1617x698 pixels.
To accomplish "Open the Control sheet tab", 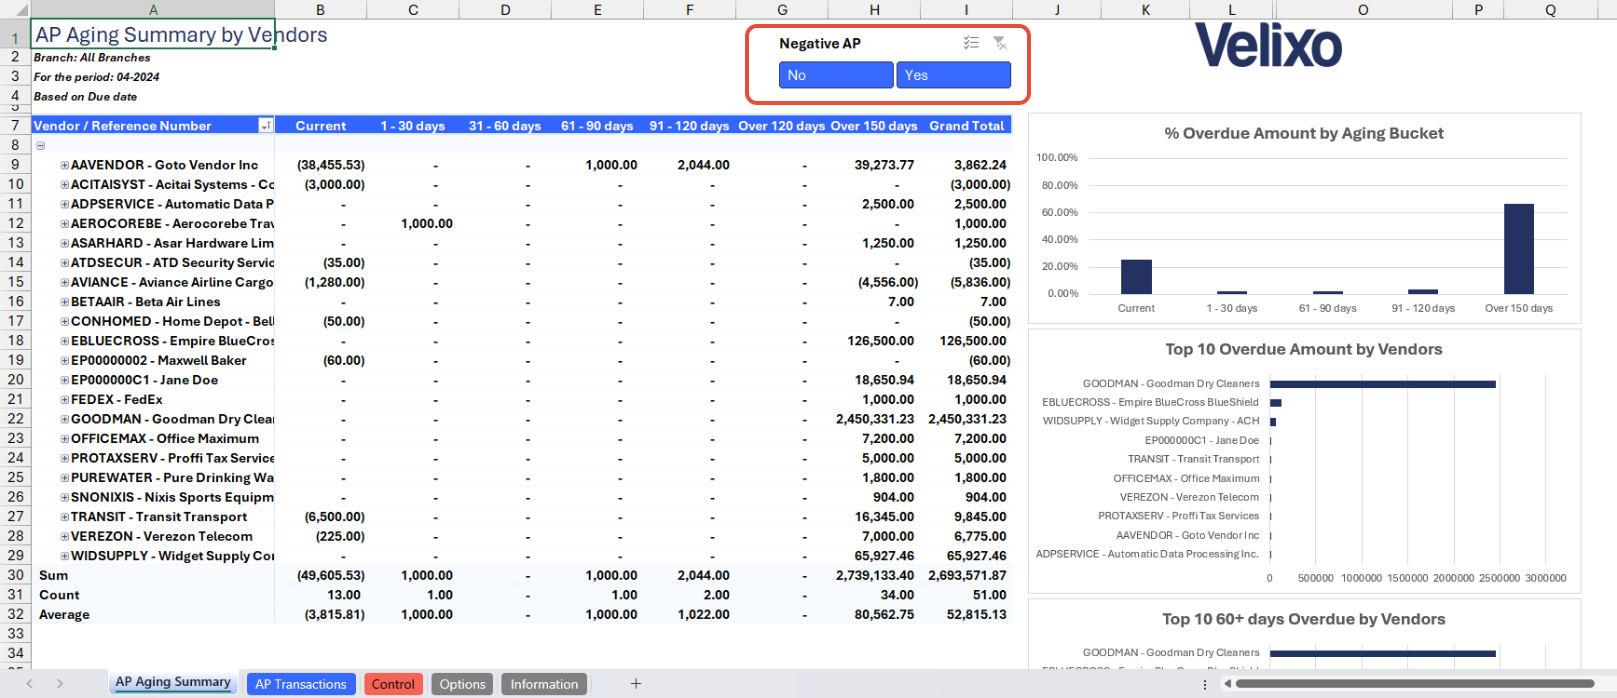I will [x=393, y=684].
